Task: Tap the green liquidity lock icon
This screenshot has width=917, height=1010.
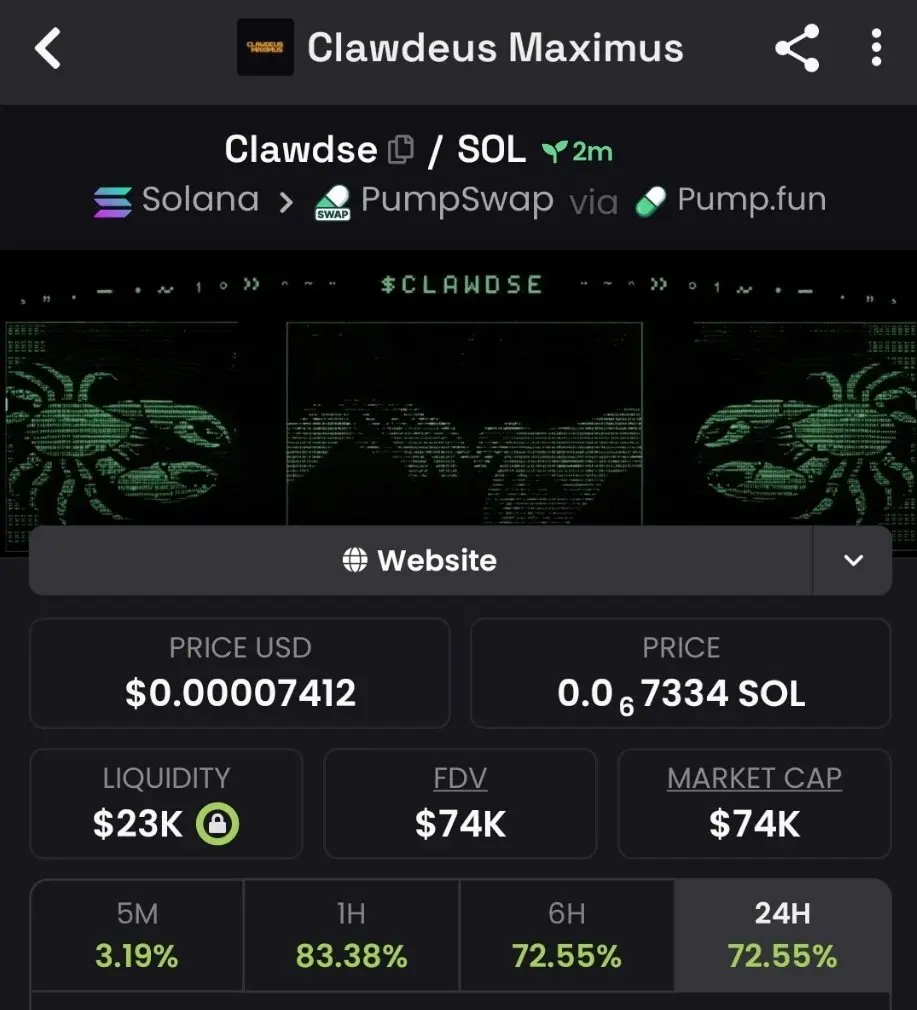Action: coord(217,824)
